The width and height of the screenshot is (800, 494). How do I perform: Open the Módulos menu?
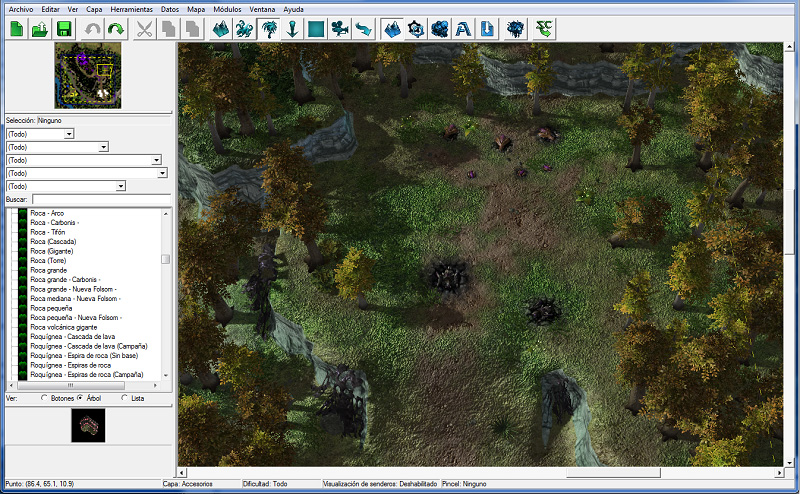pos(228,9)
